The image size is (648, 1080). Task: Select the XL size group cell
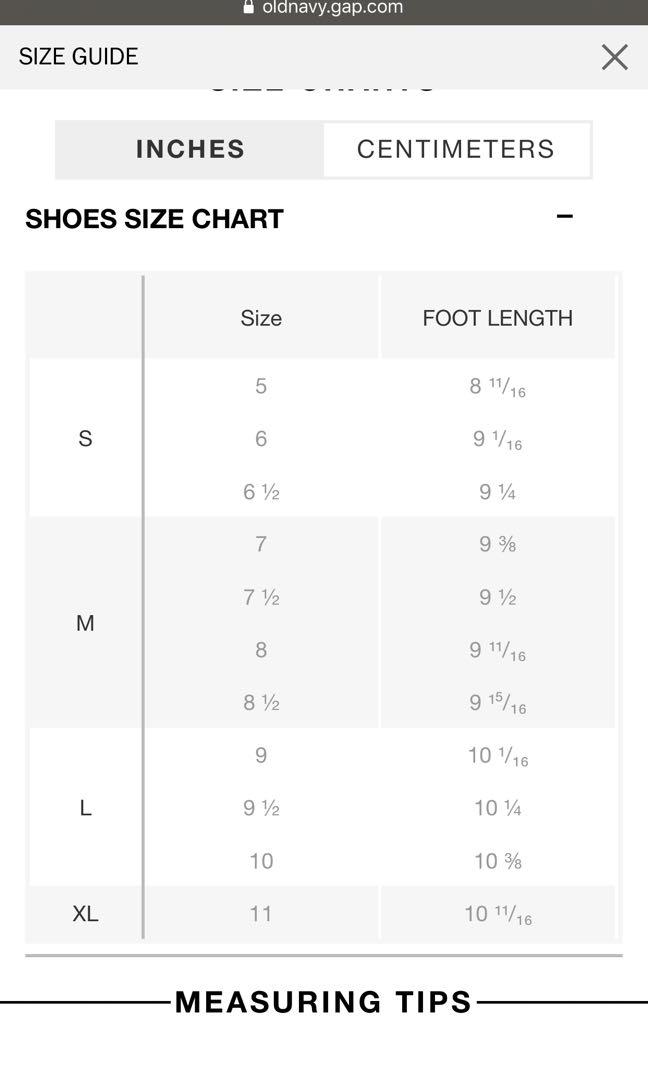click(85, 913)
